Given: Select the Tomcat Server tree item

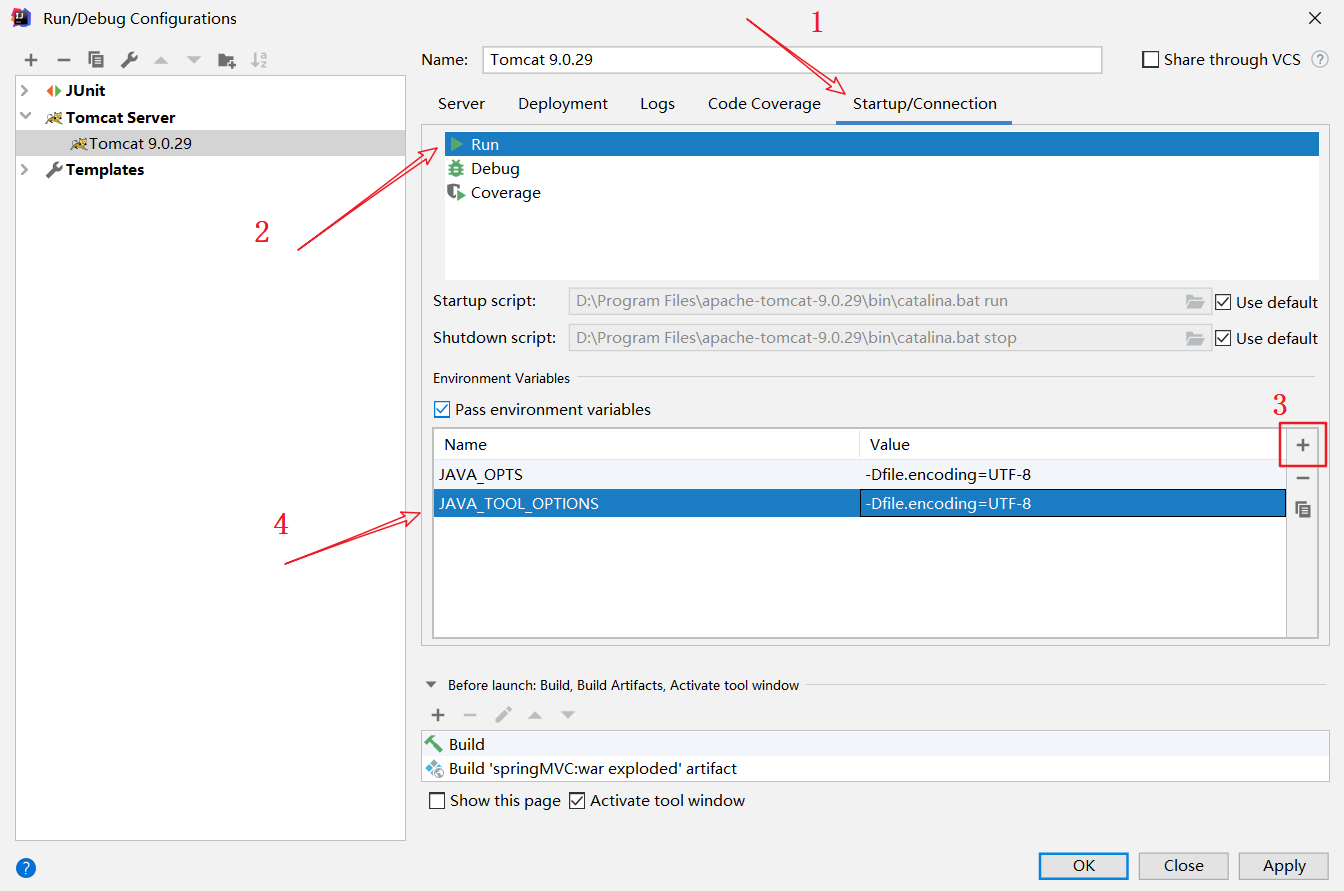Looking at the screenshot, I should tap(120, 117).
